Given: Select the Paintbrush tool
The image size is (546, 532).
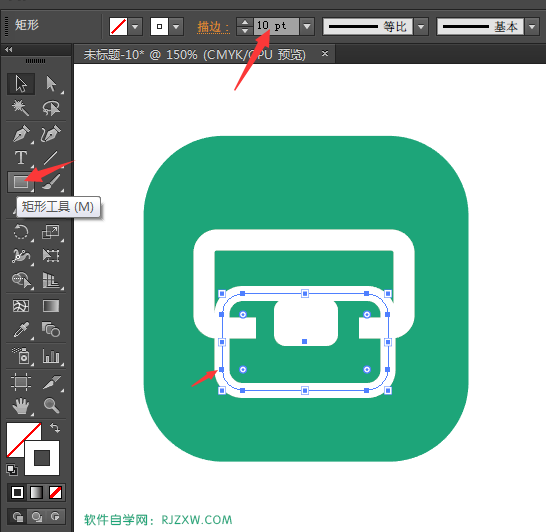Looking at the screenshot, I should click(x=51, y=181).
